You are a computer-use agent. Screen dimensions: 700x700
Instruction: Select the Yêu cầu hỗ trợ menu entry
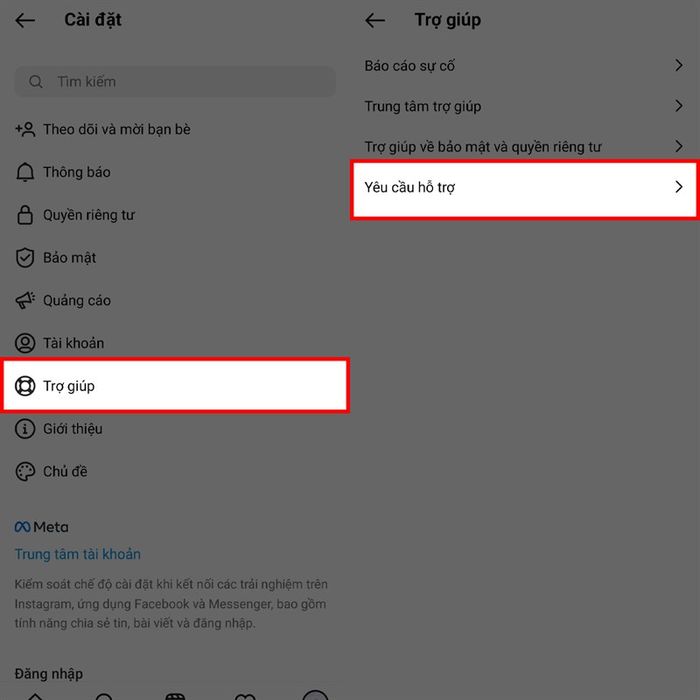click(x=524, y=190)
